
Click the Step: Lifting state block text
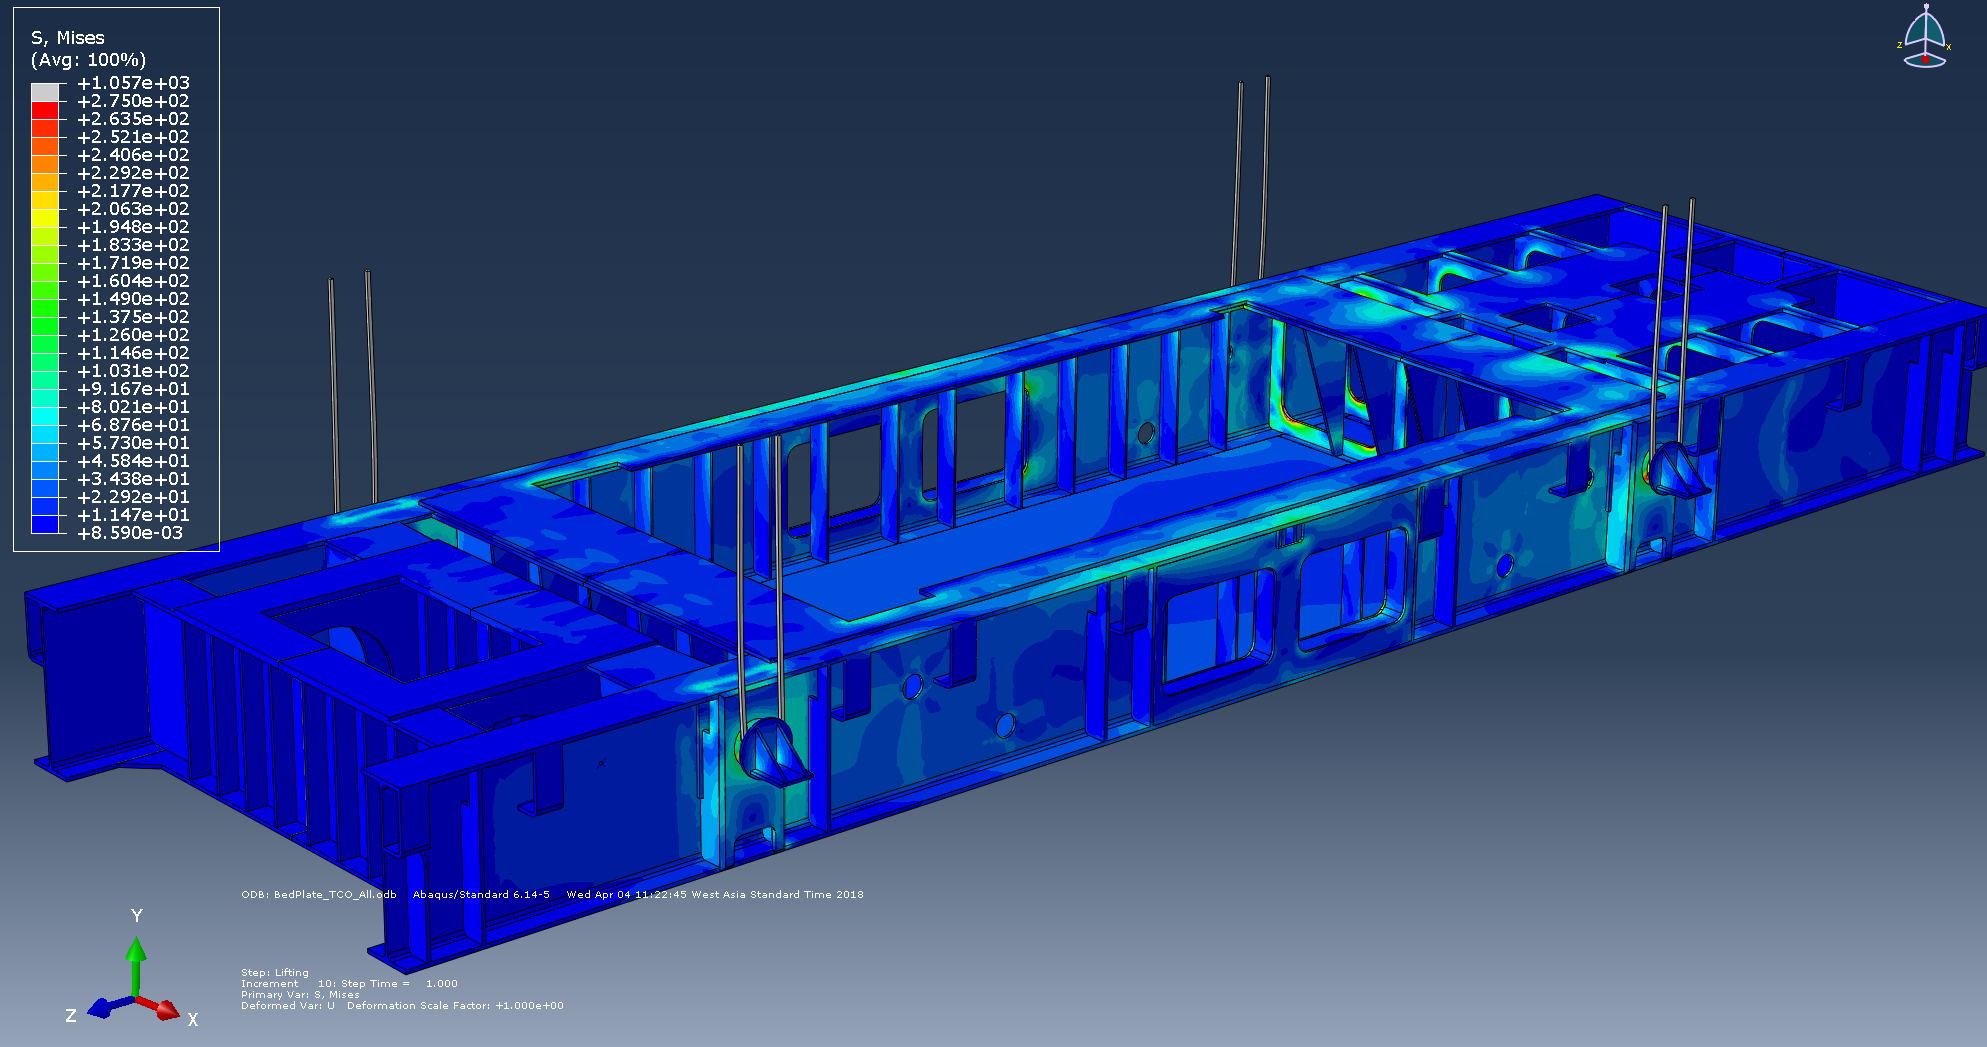pos(275,971)
